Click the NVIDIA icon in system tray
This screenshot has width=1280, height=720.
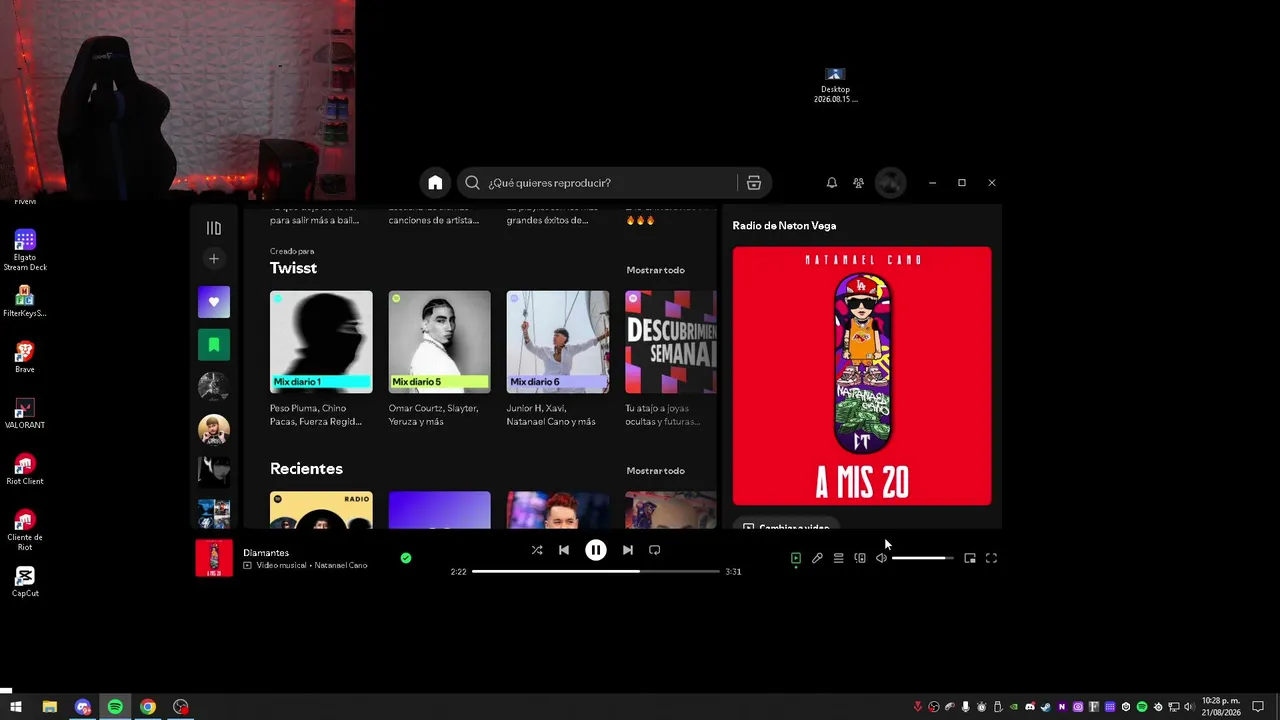click(x=1014, y=707)
